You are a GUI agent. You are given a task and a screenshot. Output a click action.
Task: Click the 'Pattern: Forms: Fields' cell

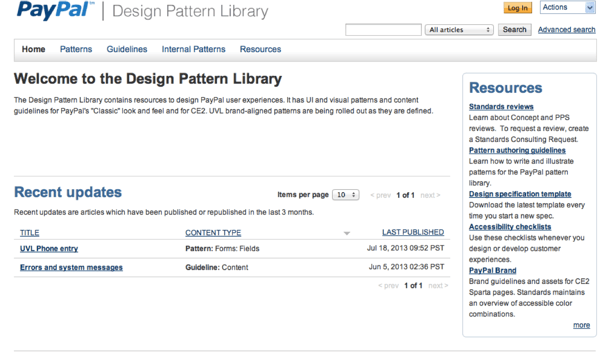(x=222, y=249)
